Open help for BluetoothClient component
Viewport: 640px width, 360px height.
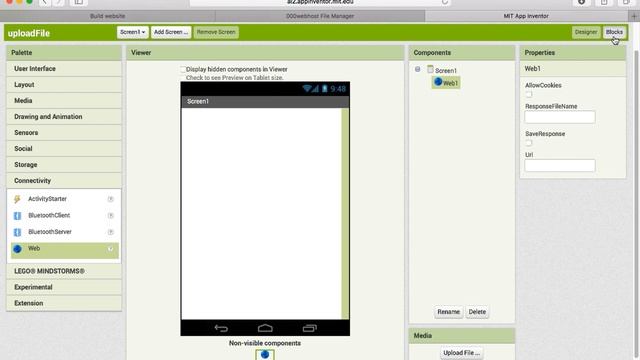tap(110, 216)
